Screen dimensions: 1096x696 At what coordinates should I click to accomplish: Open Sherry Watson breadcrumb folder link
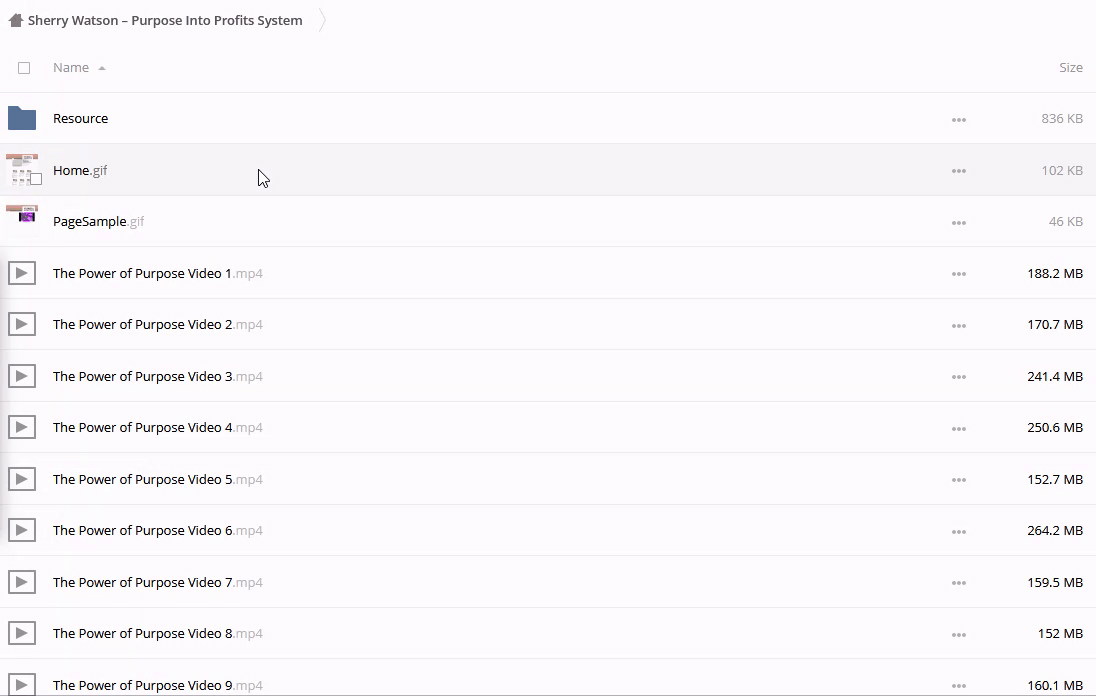[165, 20]
